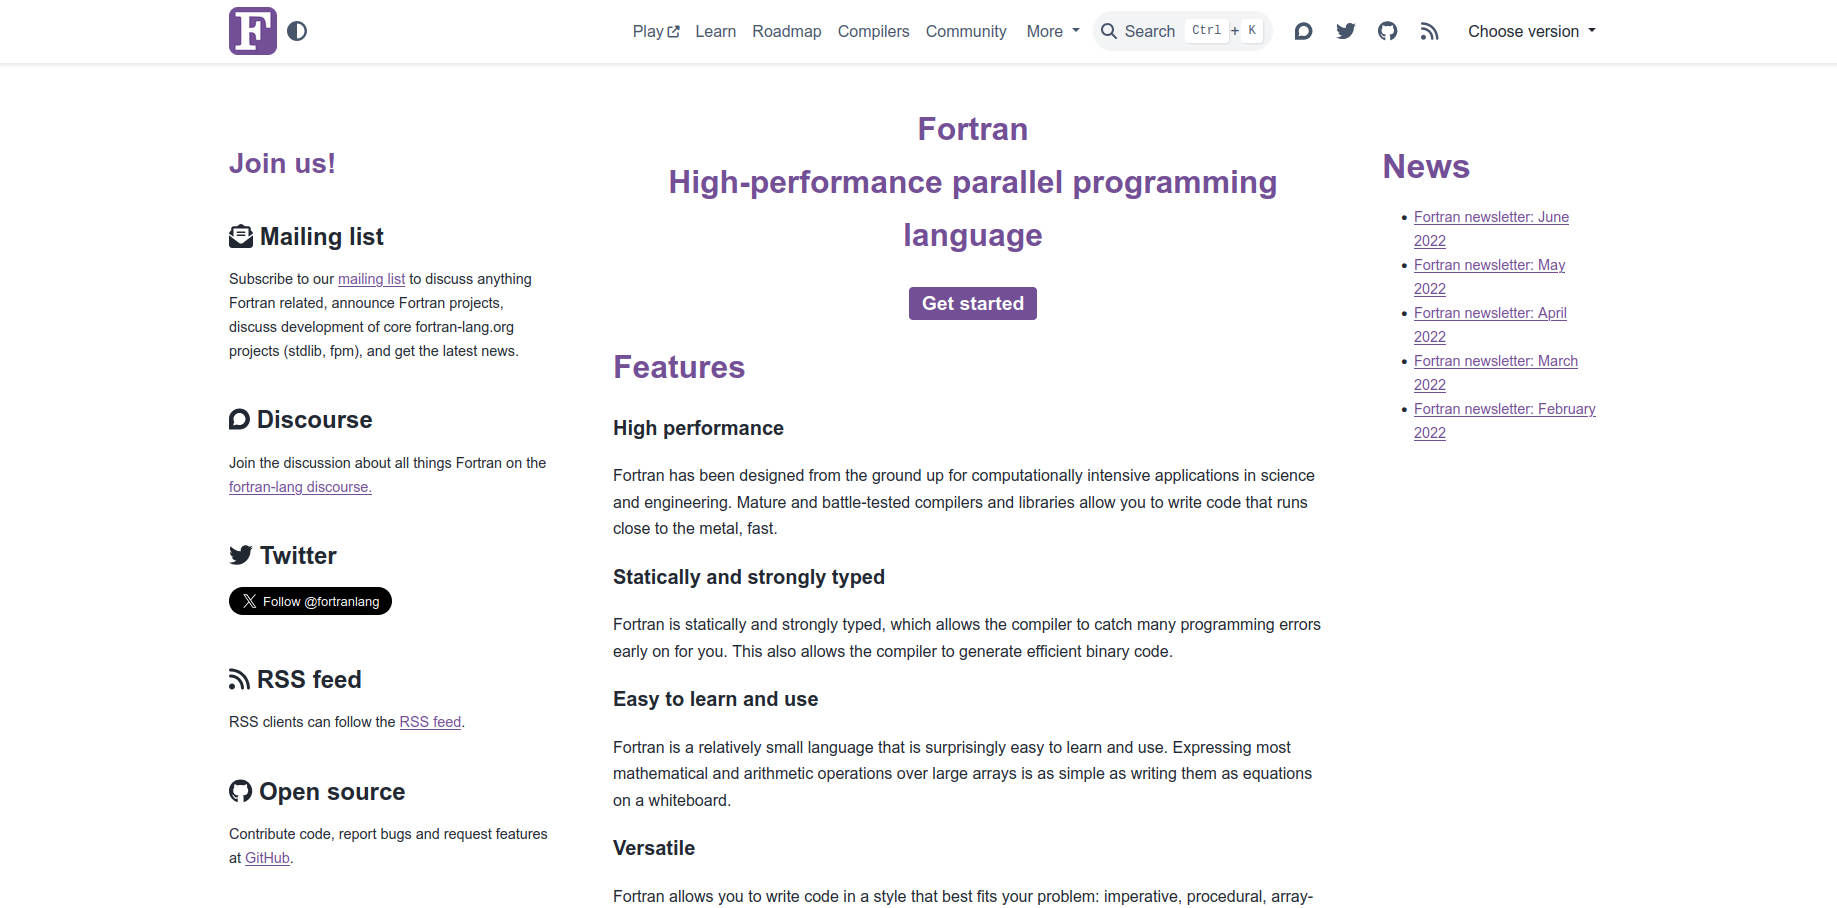Image resolution: width=1837 pixels, height=908 pixels.
Task: Click the search magnifier icon
Action: click(1108, 31)
